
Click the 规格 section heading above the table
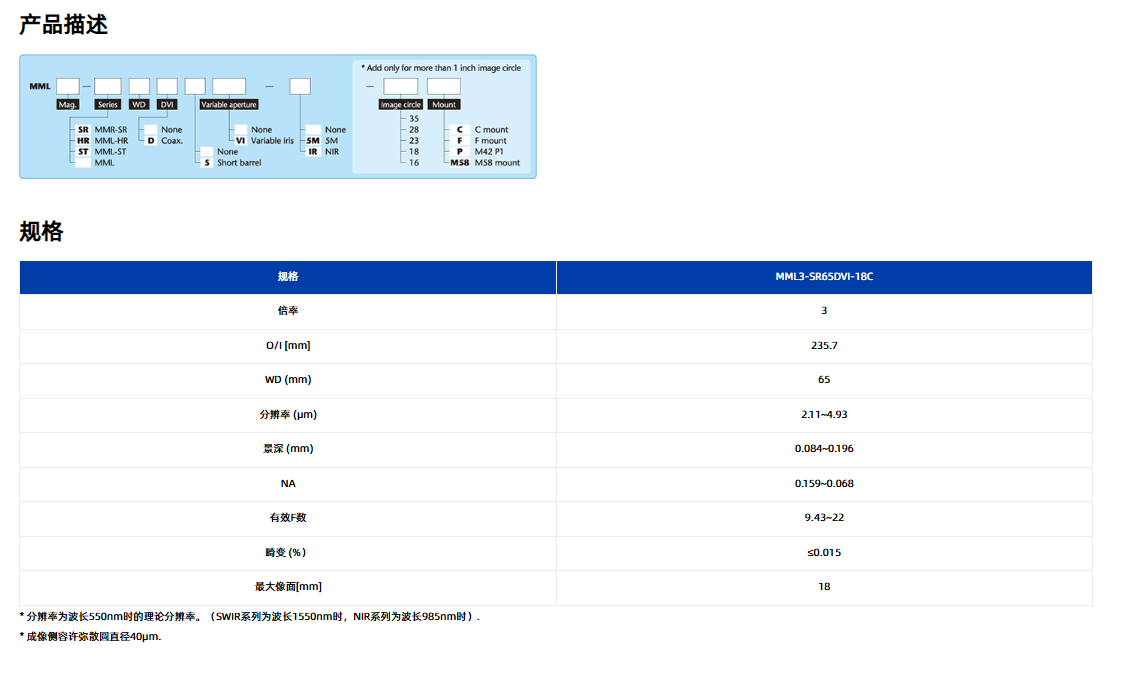tap(42, 232)
